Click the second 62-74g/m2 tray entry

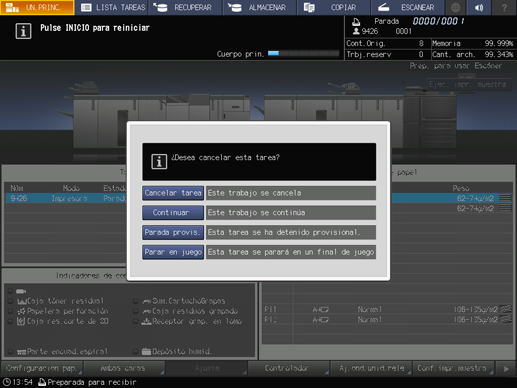[475, 209]
